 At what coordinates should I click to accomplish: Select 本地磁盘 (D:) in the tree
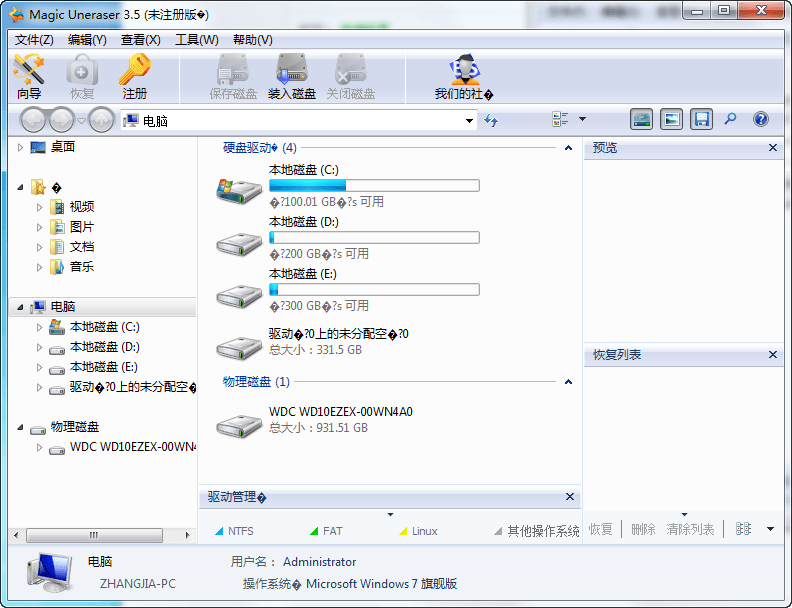pos(104,347)
